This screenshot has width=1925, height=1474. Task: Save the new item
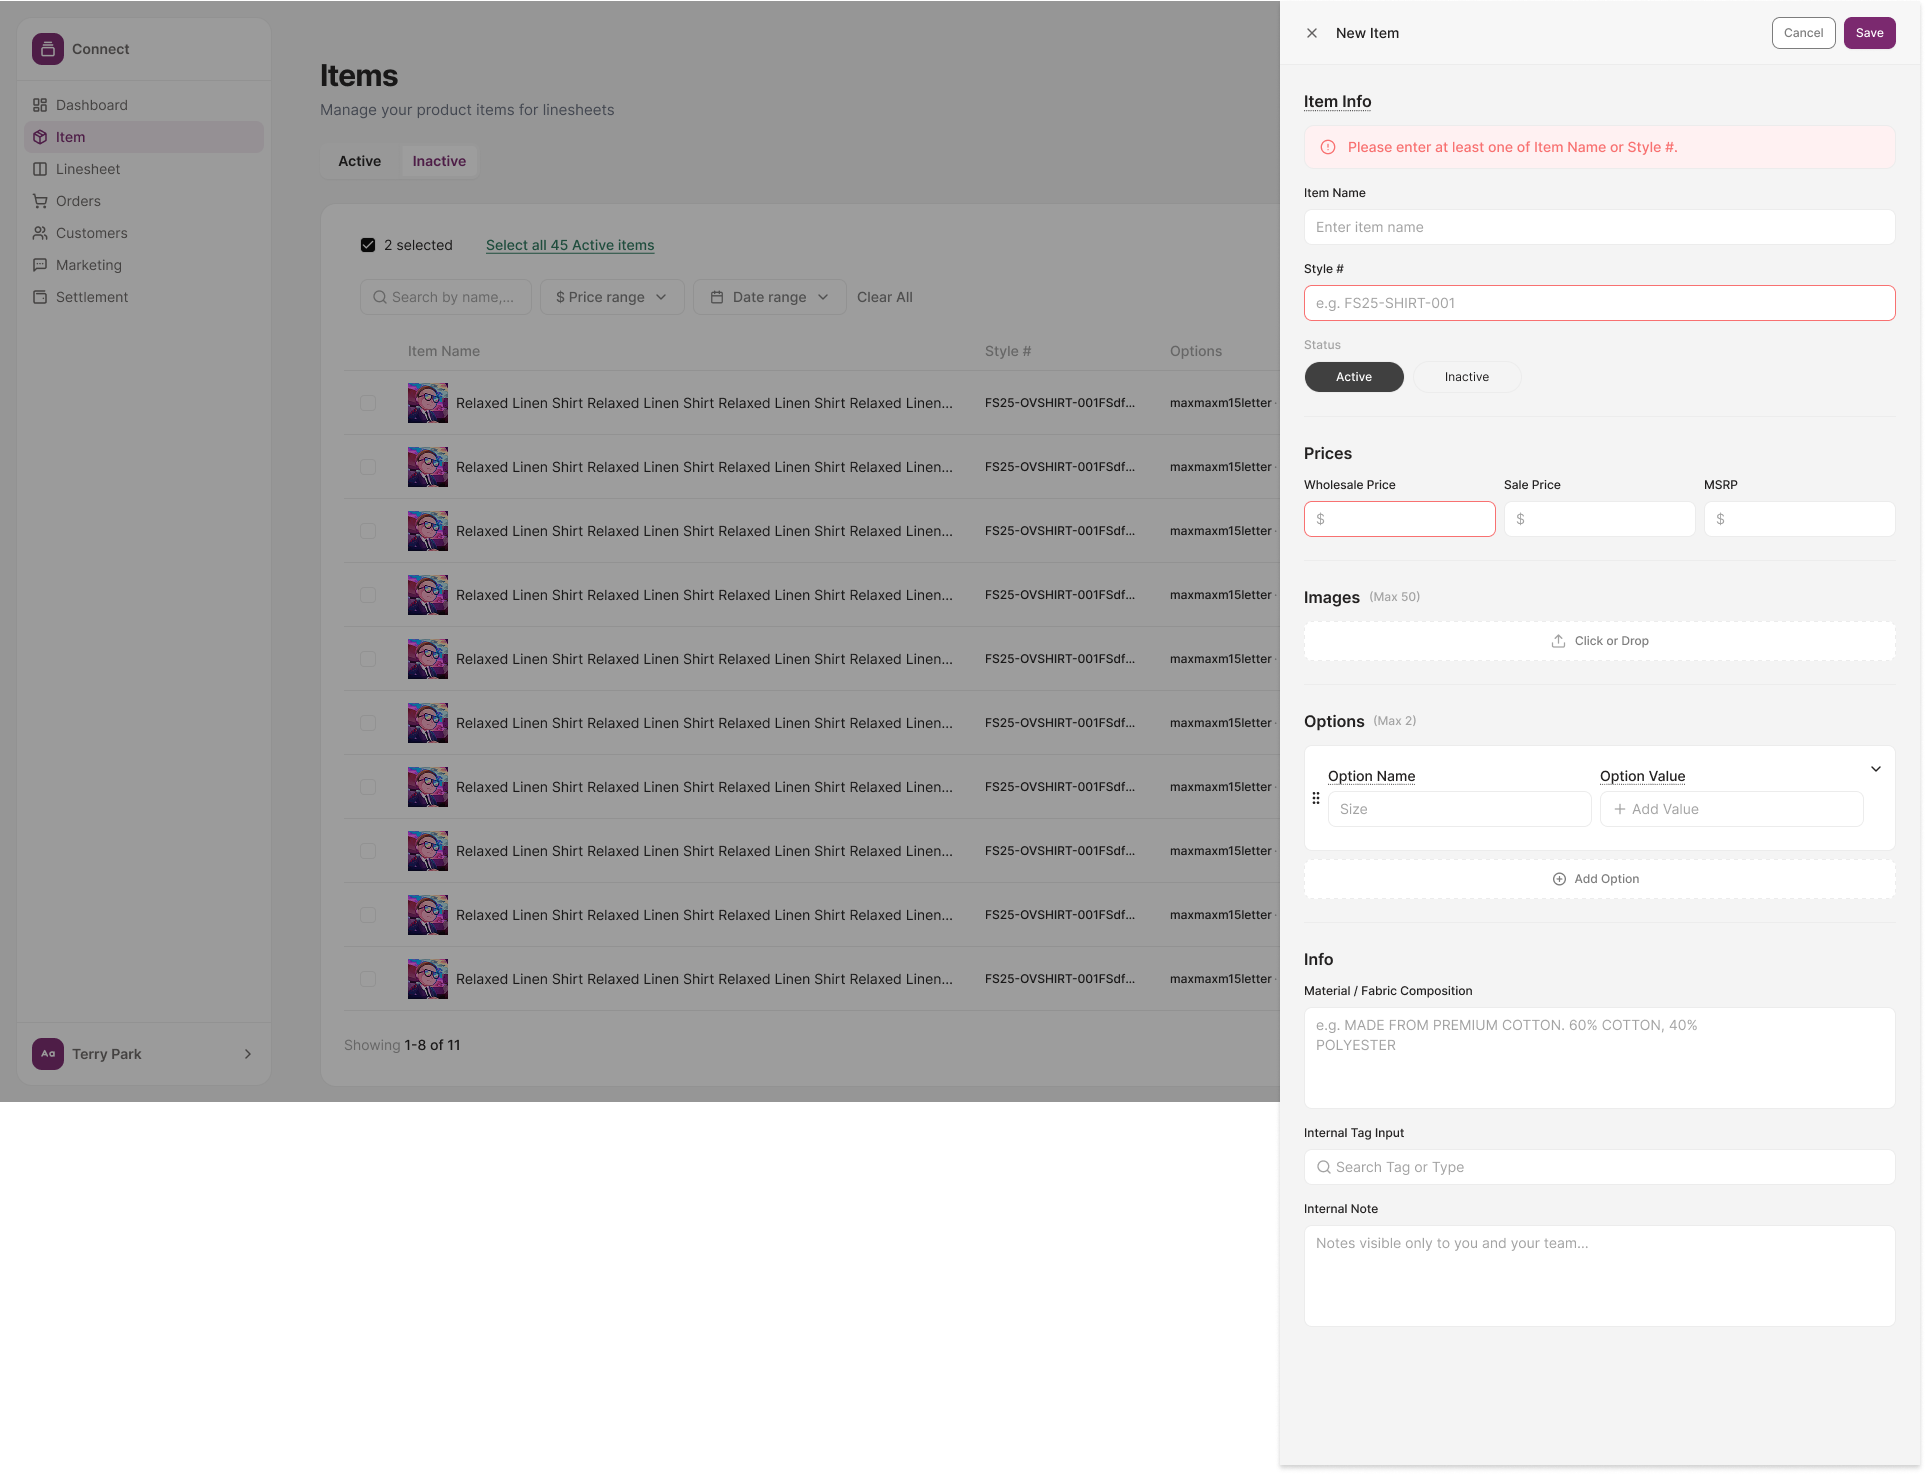click(1869, 33)
